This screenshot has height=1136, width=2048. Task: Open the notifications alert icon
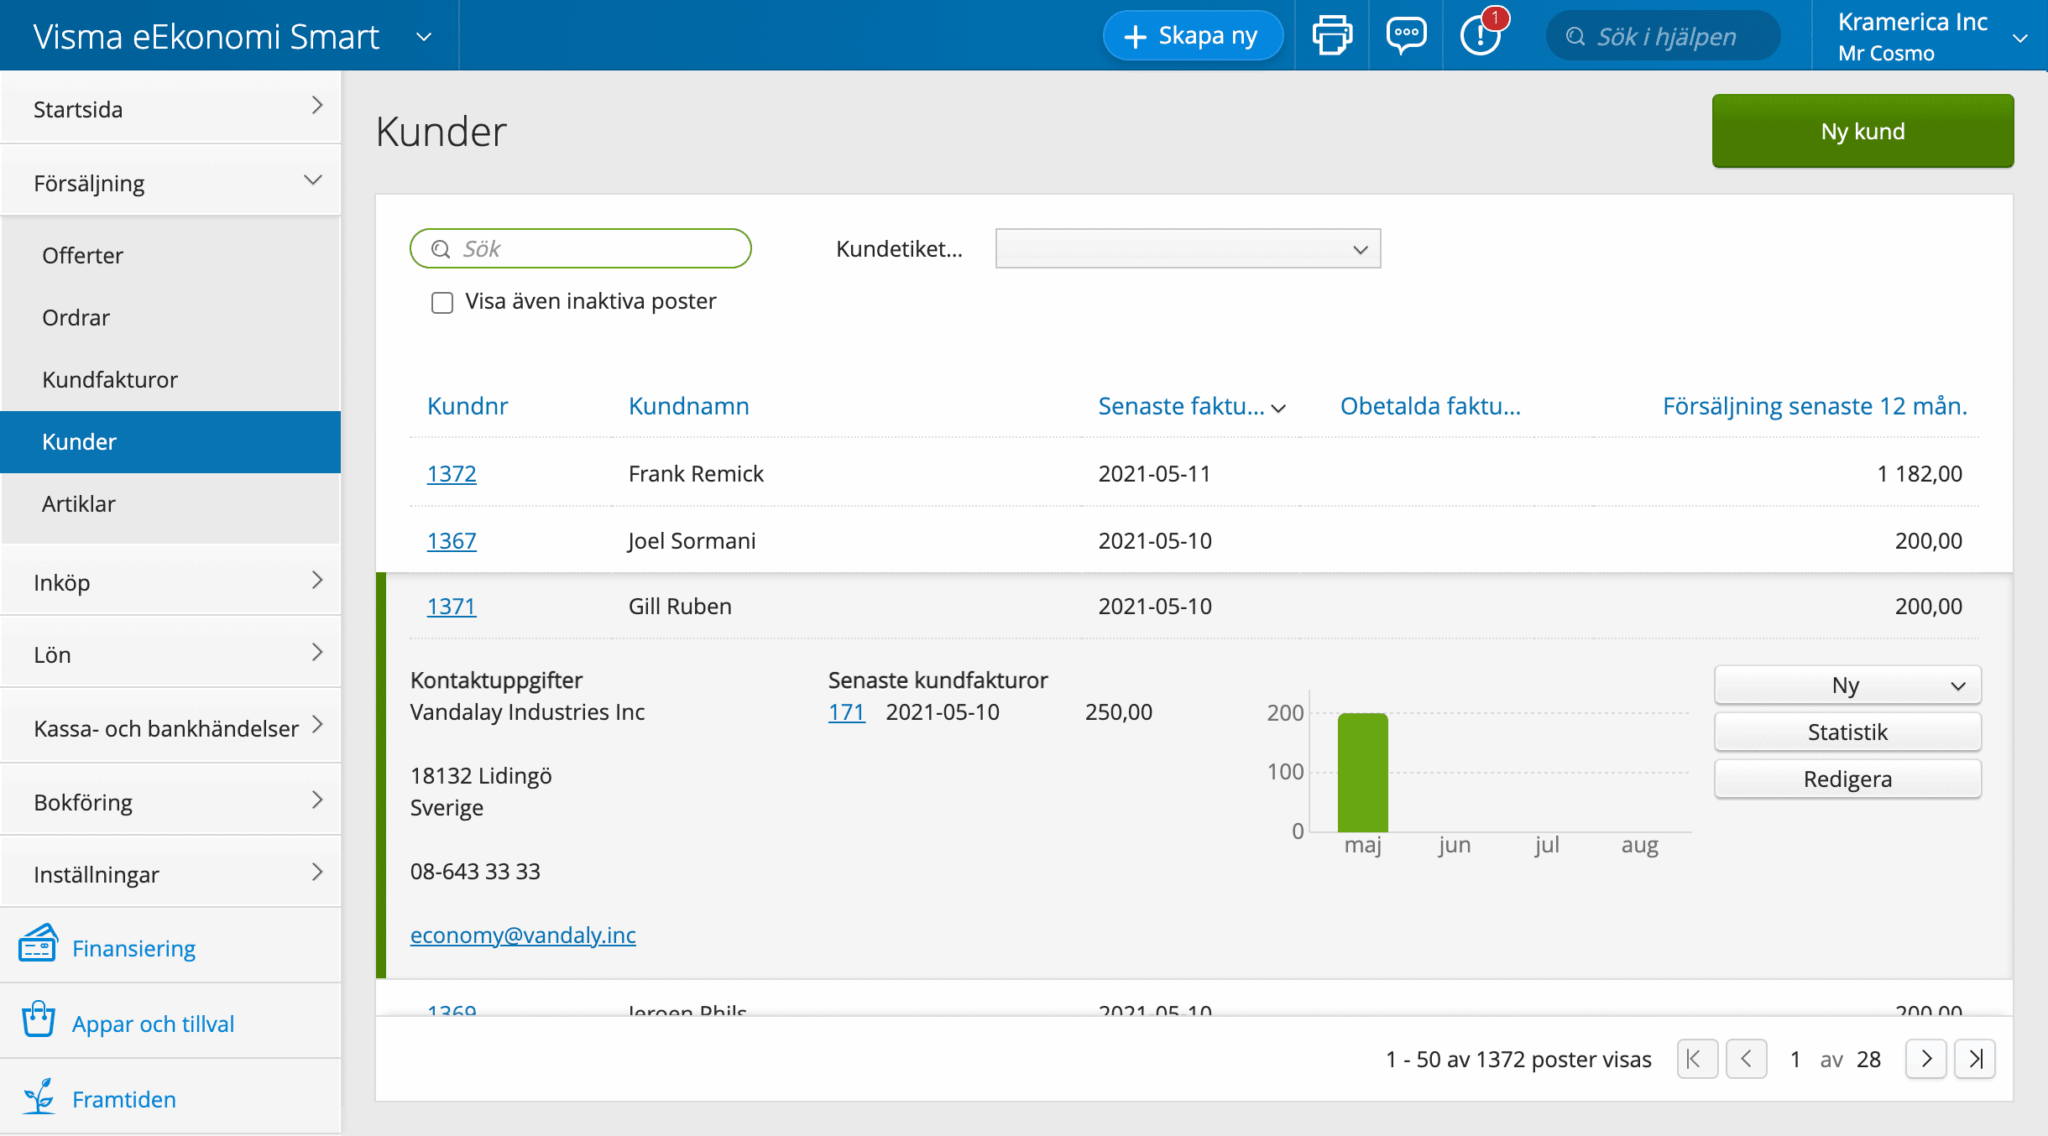point(1480,36)
